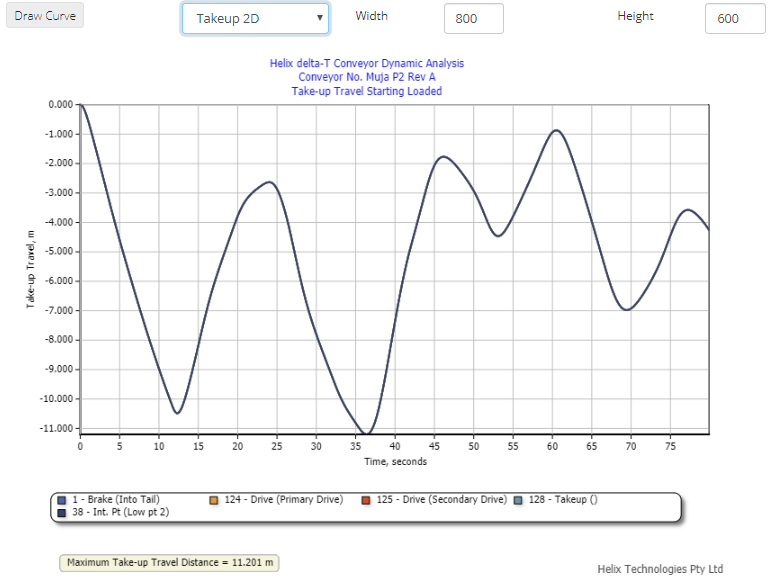Click the Brake (Into Tail) legend swatch
Image resolution: width=773 pixels, height=586 pixels.
pos(62,499)
